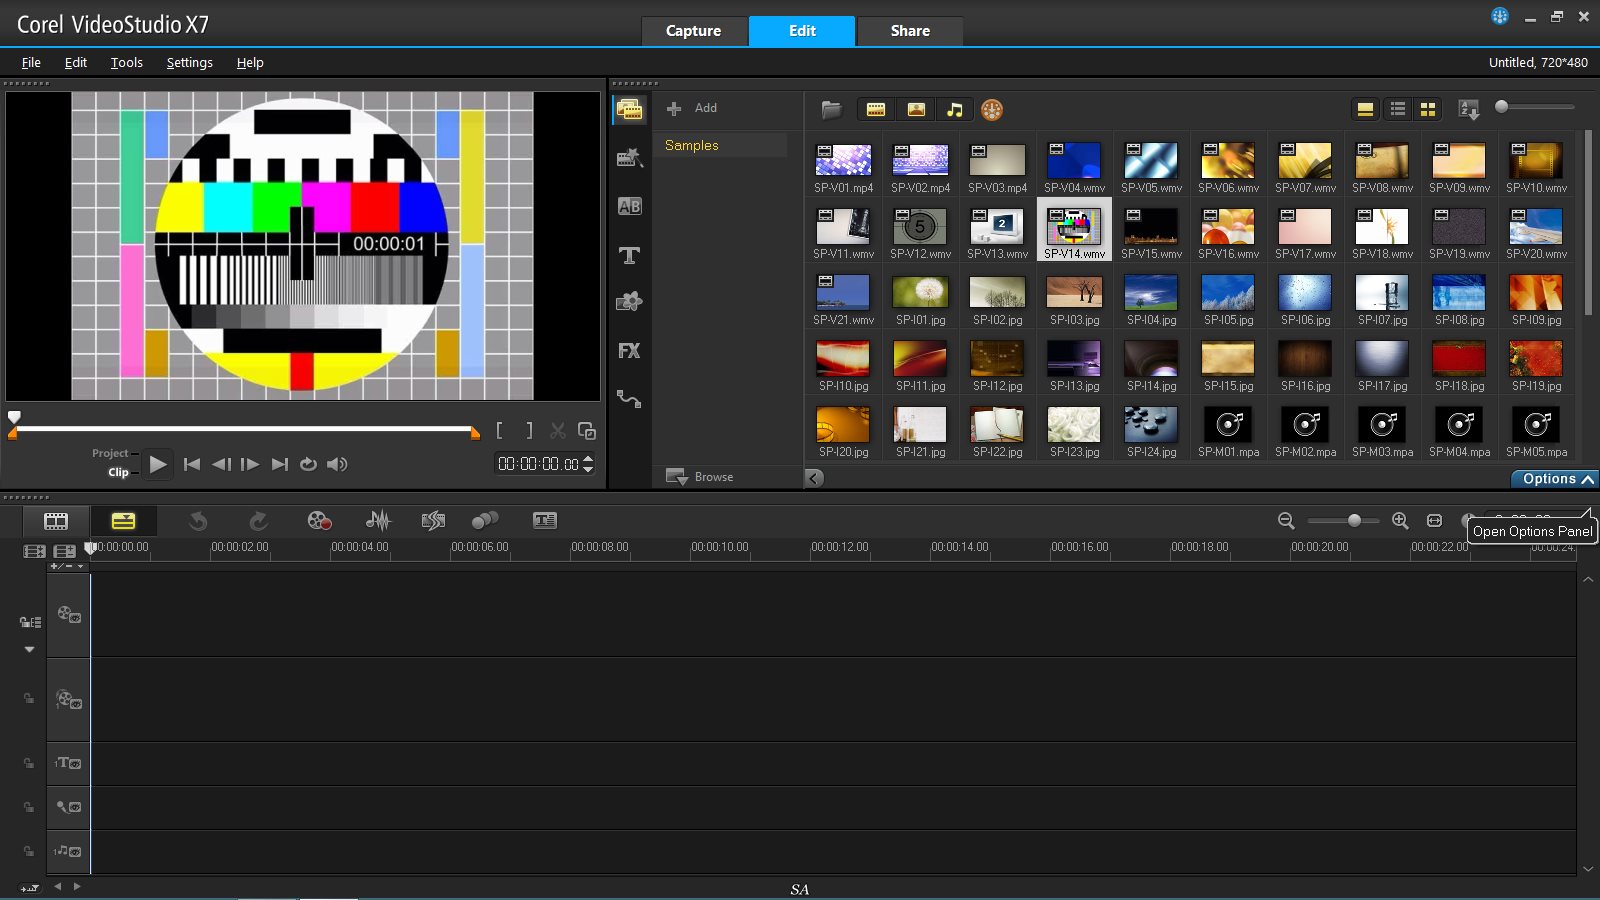This screenshot has height=900, width=1600.
Task: Play the preview clip
Action: 158,464
